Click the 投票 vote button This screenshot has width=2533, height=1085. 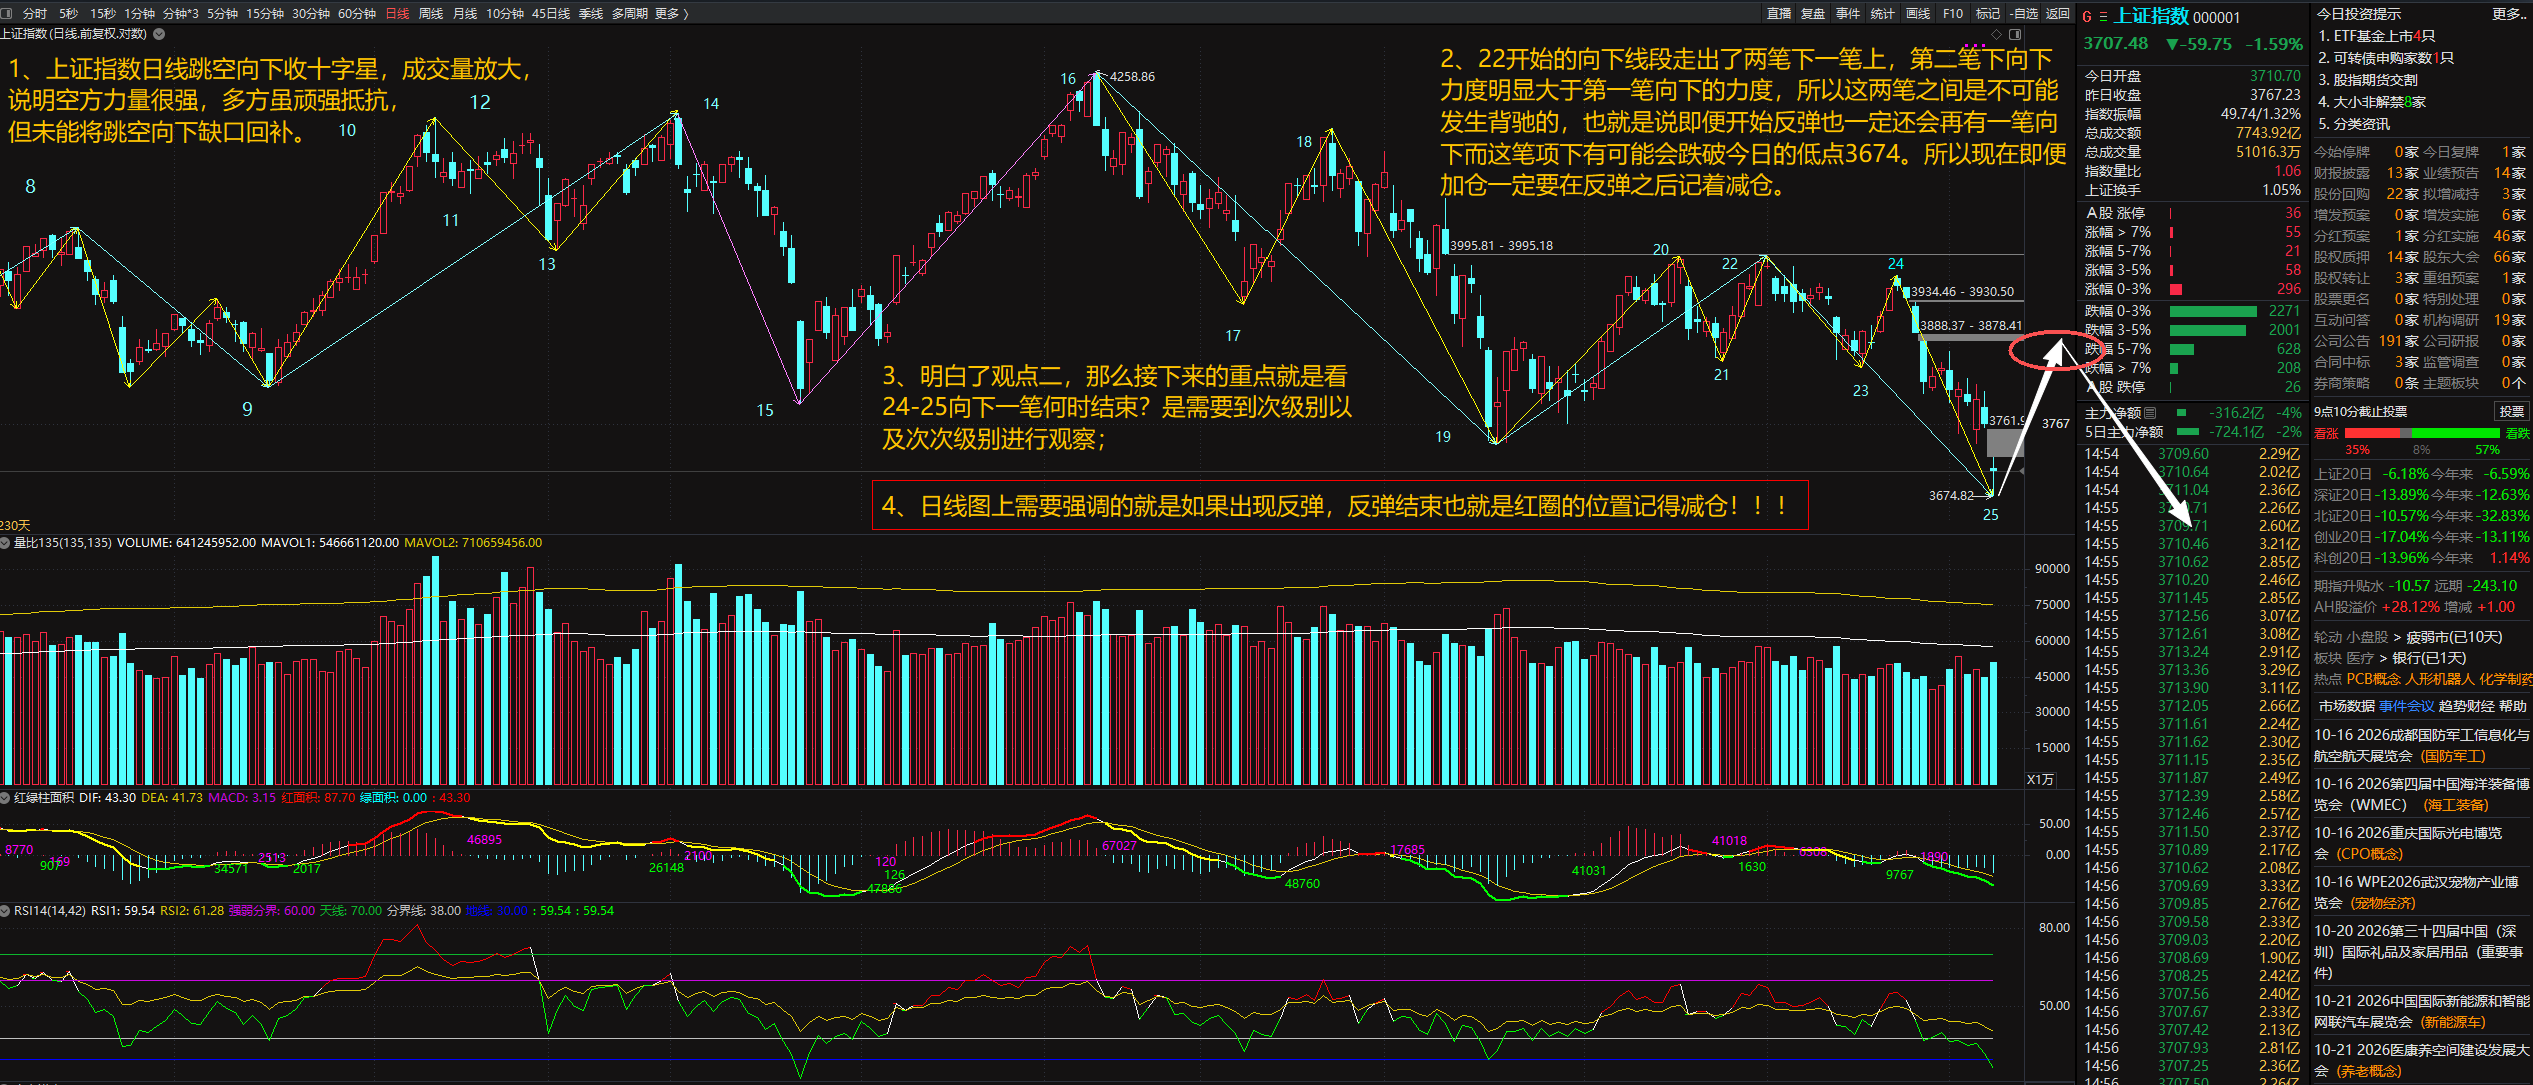[2511, 411]
